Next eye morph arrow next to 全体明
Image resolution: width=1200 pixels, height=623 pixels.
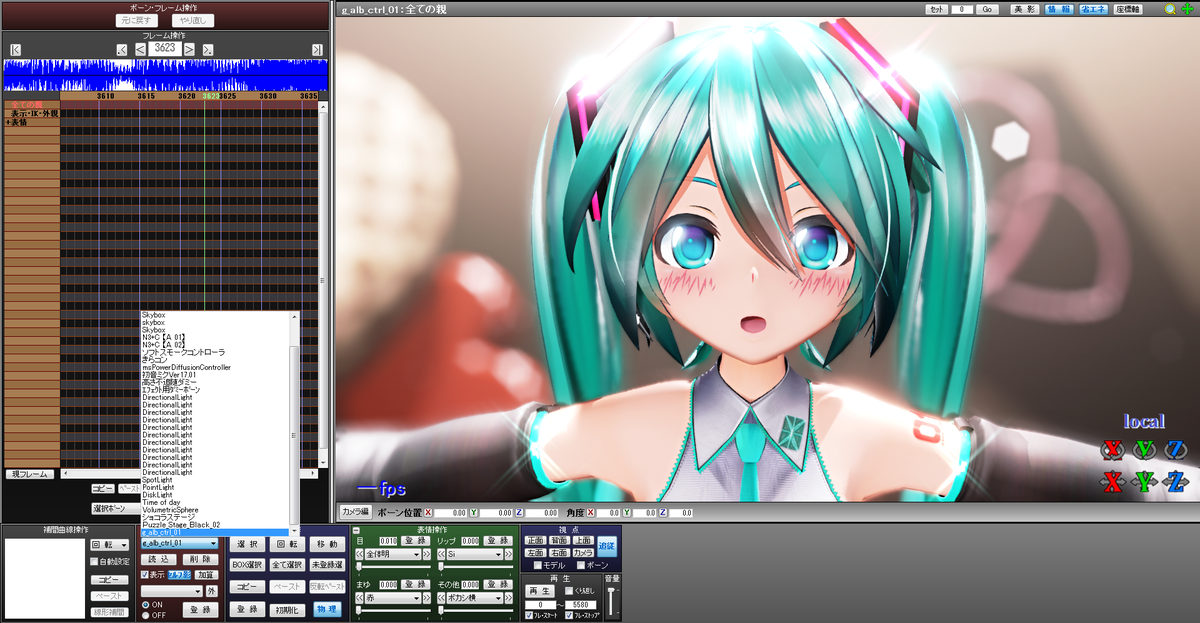click(426, 554)
